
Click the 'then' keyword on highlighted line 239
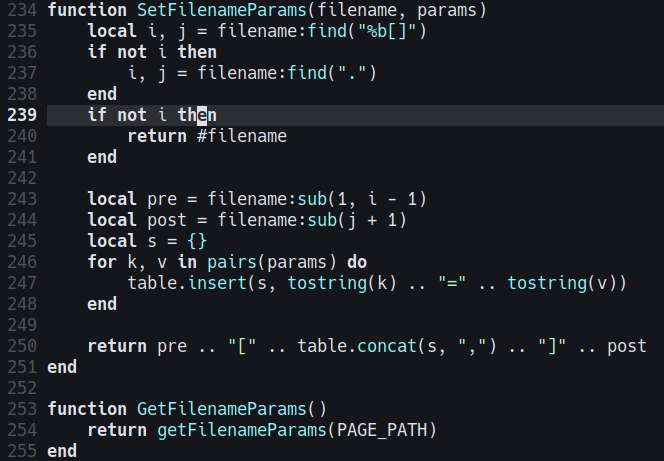(x=197, y=115)
